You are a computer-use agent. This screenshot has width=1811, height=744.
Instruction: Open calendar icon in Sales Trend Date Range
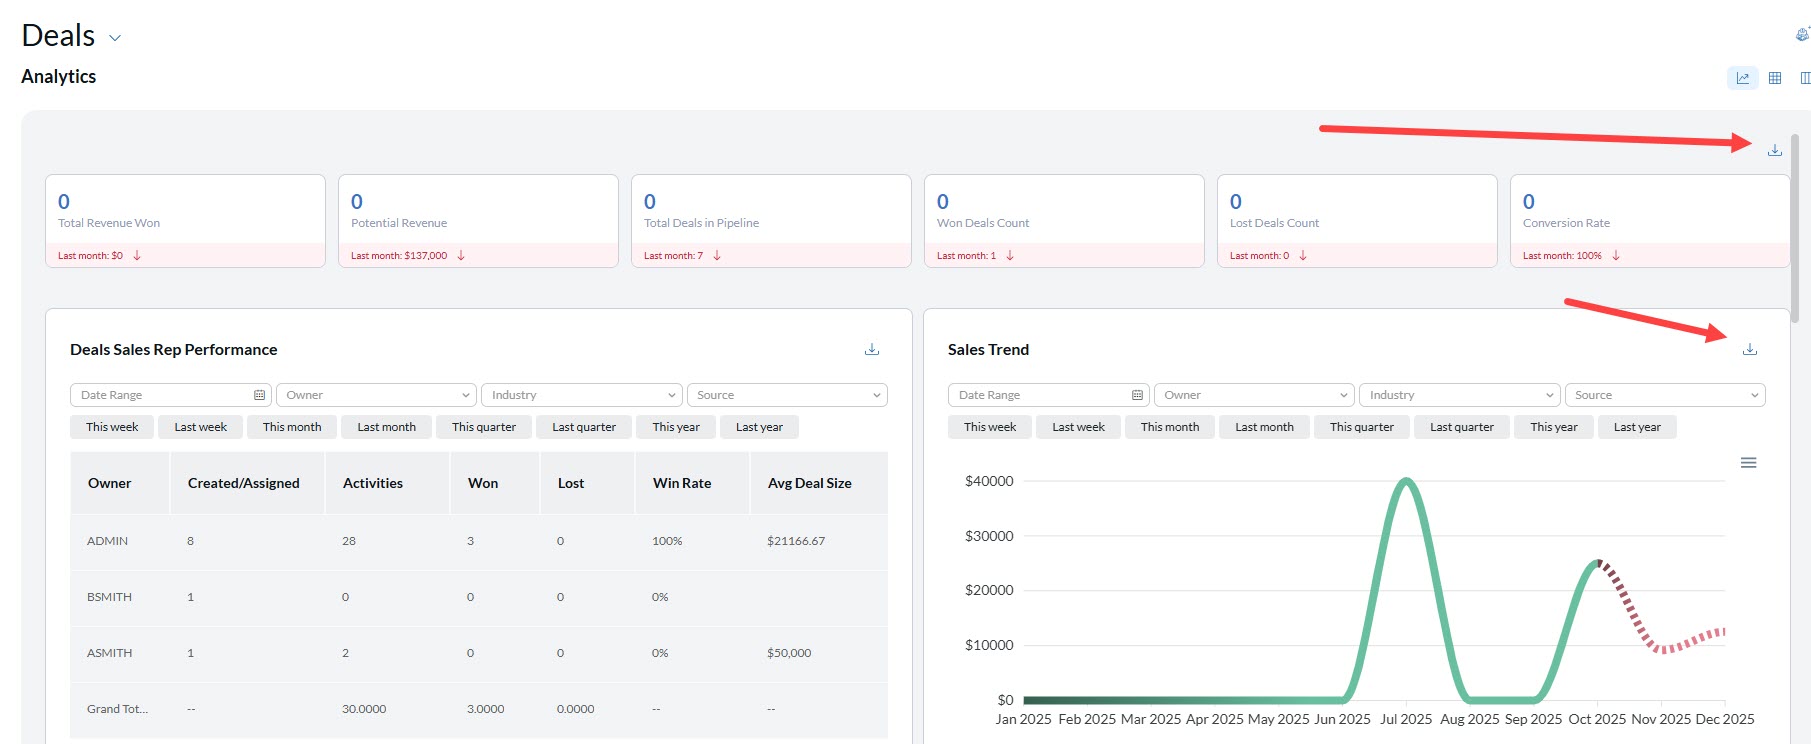coord(1137,395)
